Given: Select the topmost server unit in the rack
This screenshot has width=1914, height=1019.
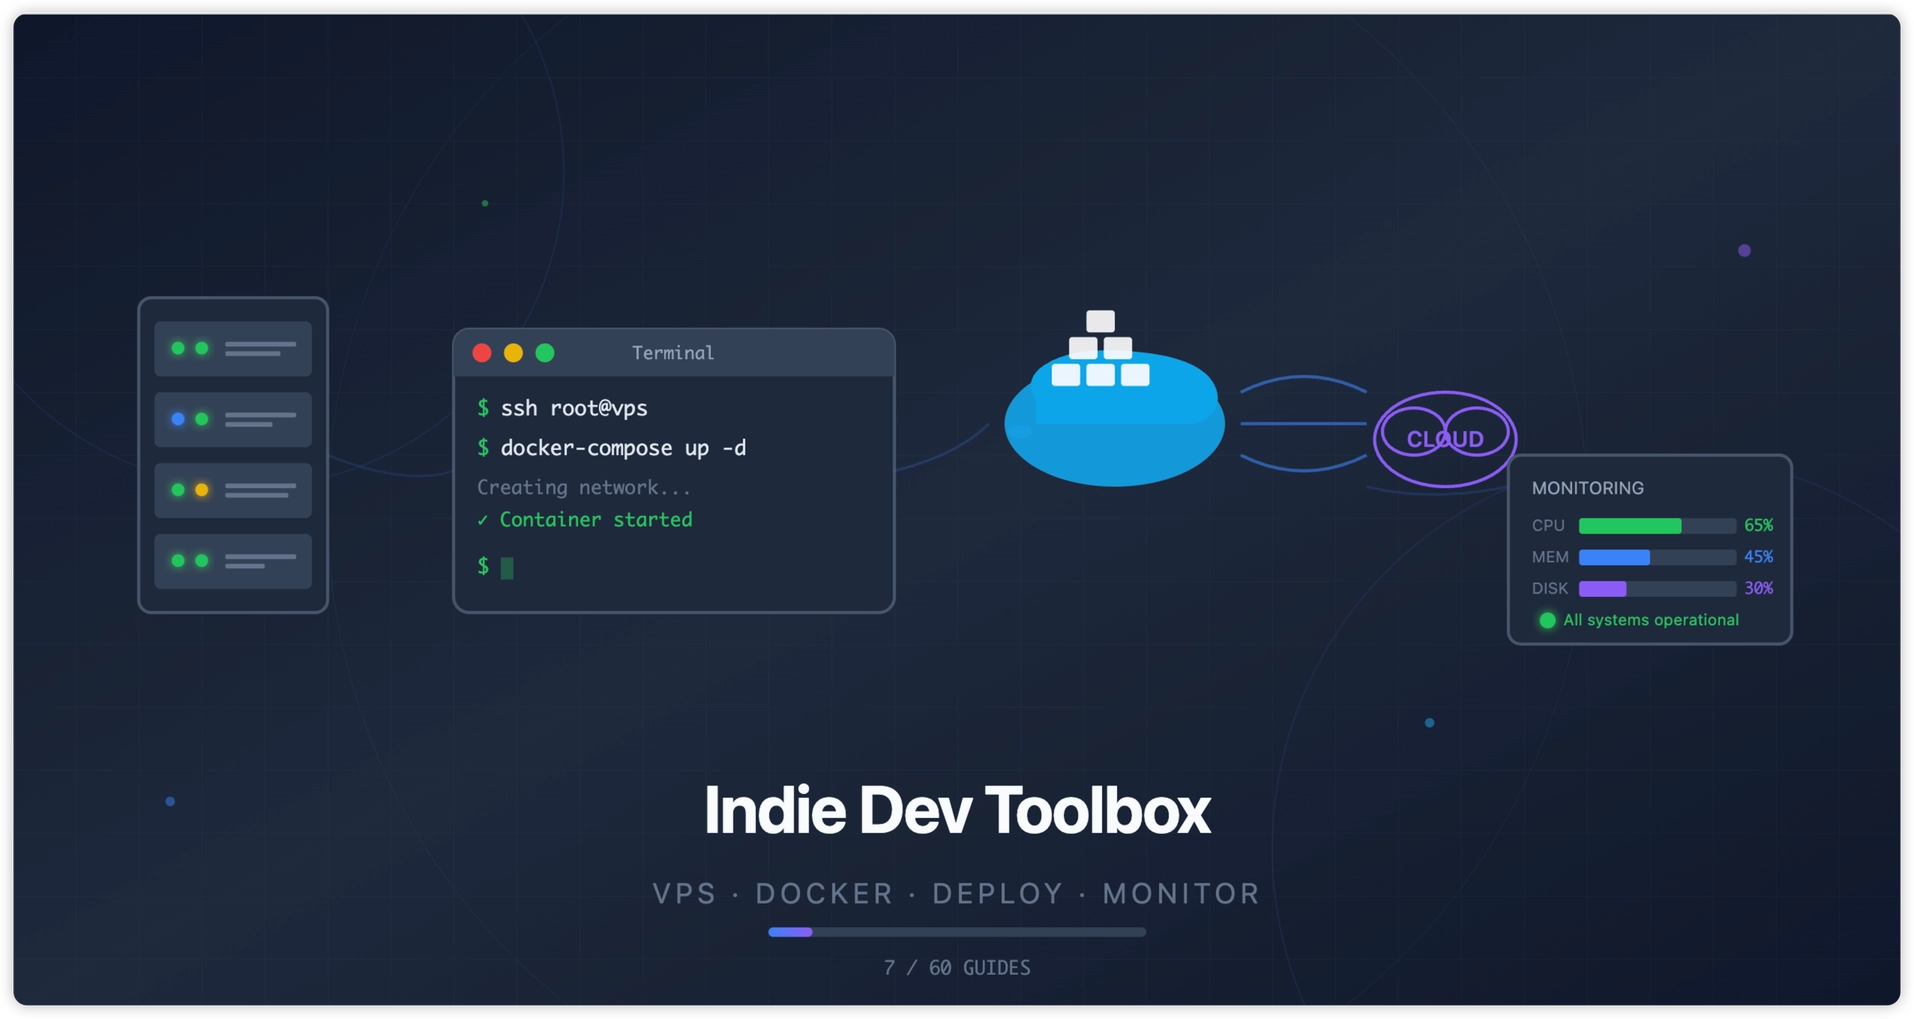Looking at the screenshot, I should (233, 349).
